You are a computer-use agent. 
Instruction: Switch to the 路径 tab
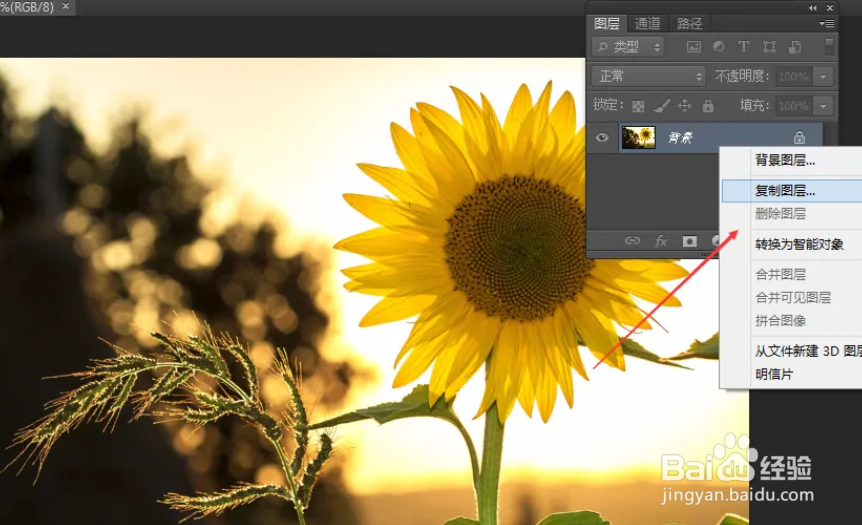689,24
